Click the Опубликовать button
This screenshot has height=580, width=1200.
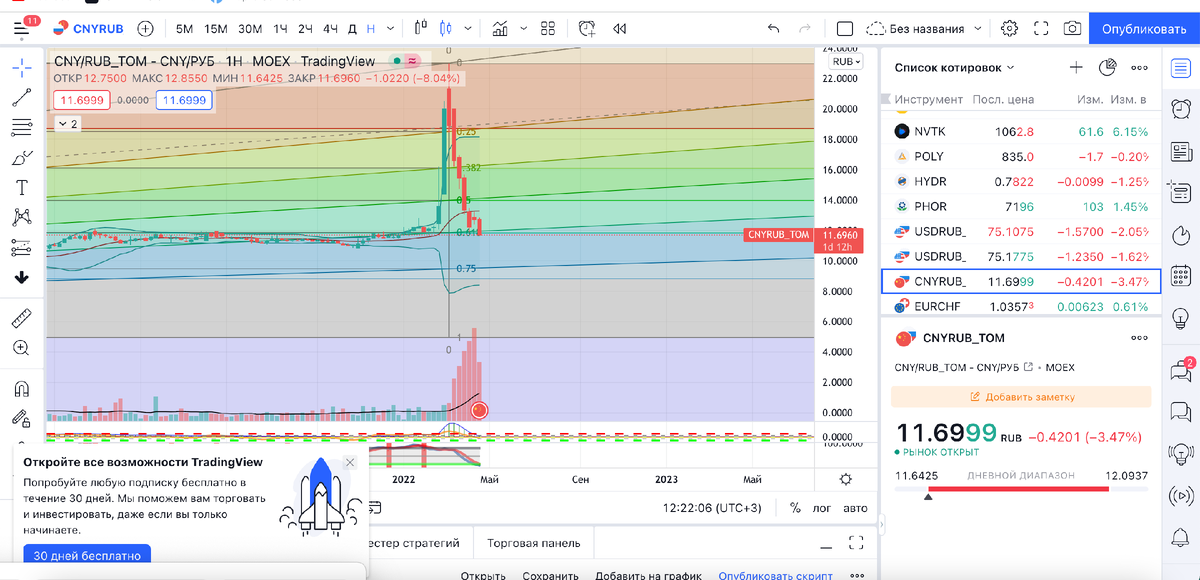(x=1144, y=29)
